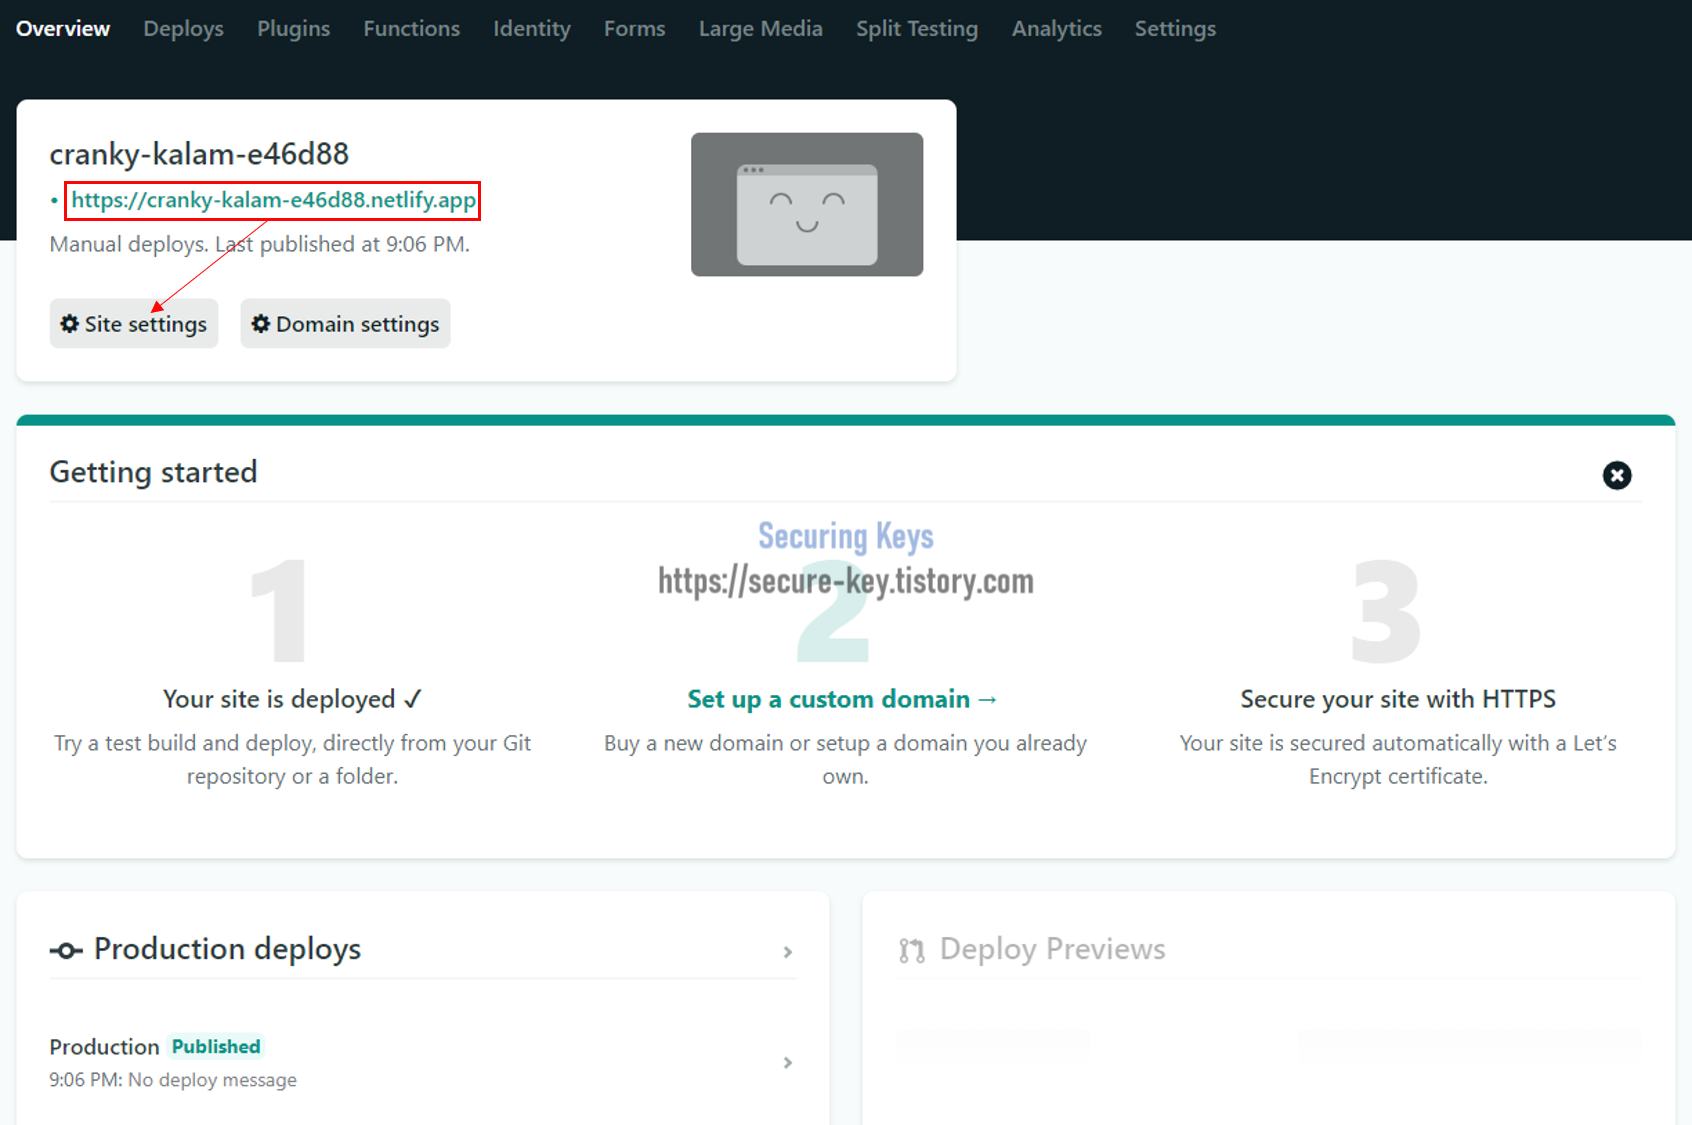The width and height of the screenshot is (1692, 1125).
Task: Go to the Functions tab
Action: [411, 29]
